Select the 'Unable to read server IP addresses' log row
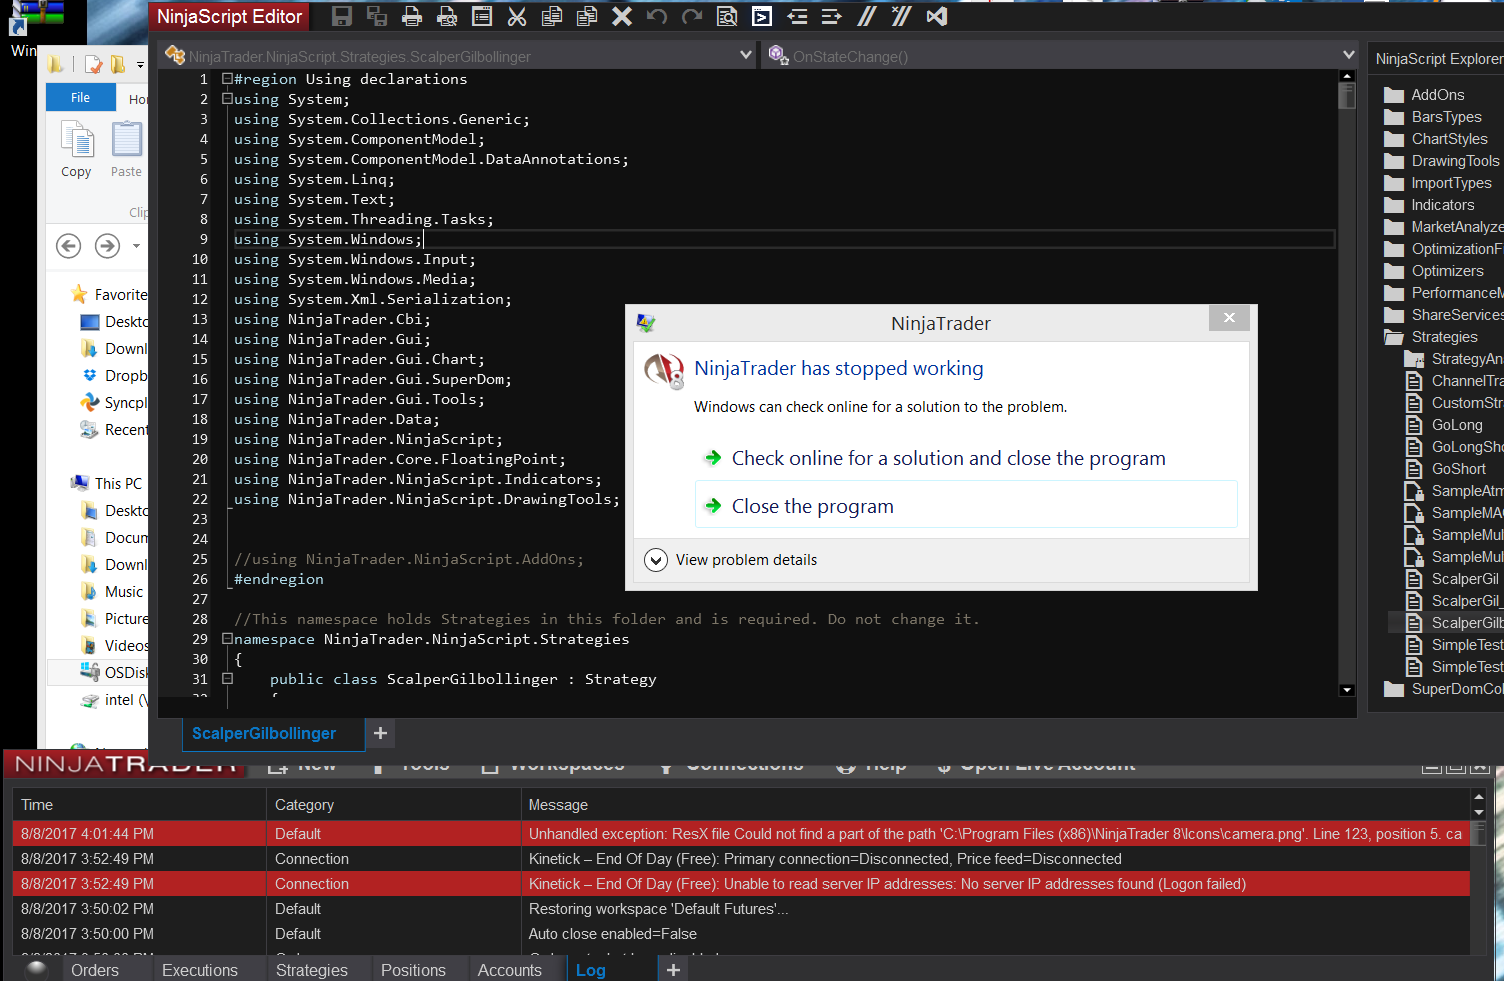The height and width of the screenshot is (981, 1504). pos(741,884)
